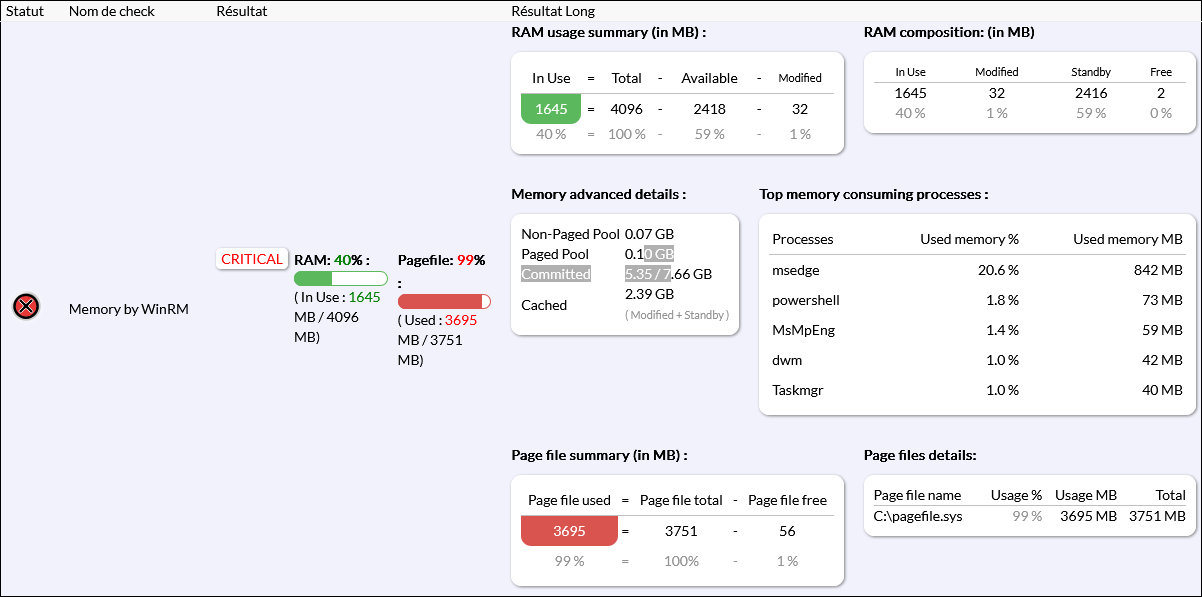The width and height of the screenshot is (1202, 597).
Task: Click the red Pagefile usage progress bar
Action: pos(444,301)
